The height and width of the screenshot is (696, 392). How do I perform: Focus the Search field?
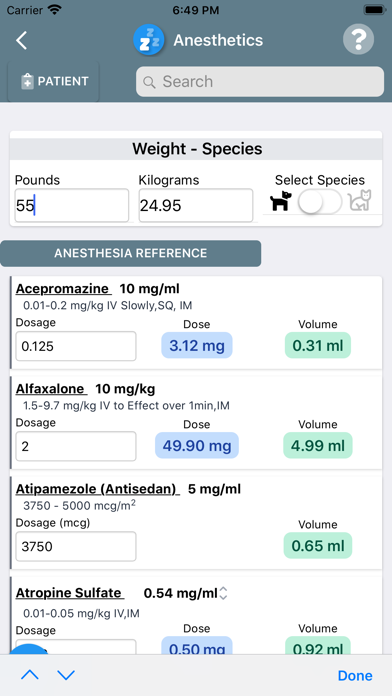260,82
